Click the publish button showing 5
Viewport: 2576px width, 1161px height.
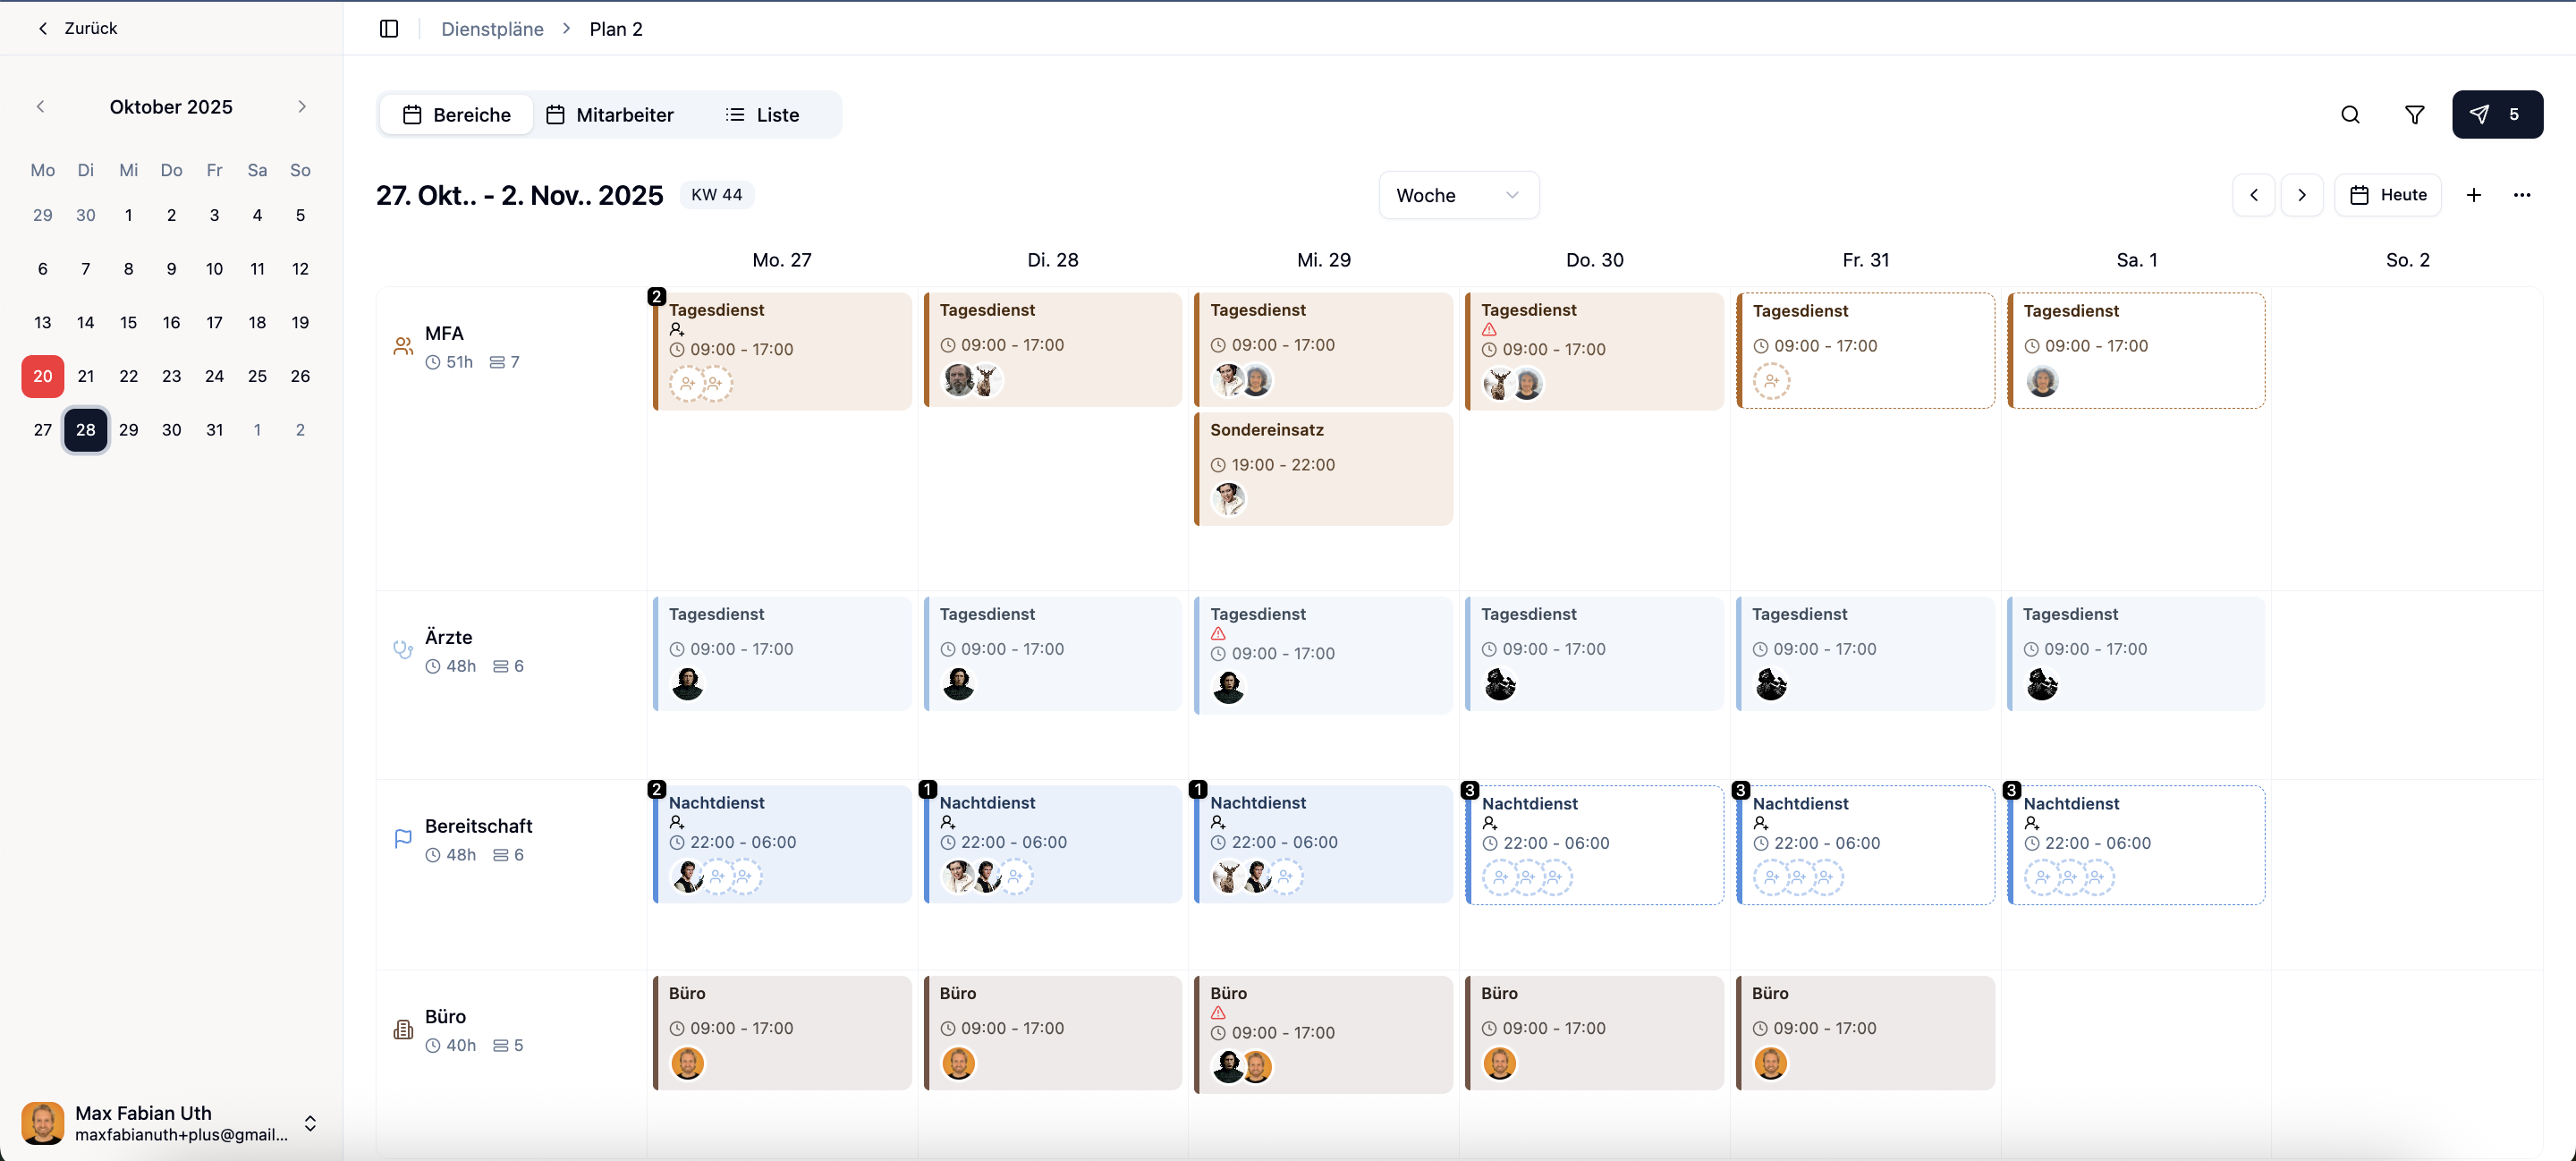click(x=2496, y=115)
